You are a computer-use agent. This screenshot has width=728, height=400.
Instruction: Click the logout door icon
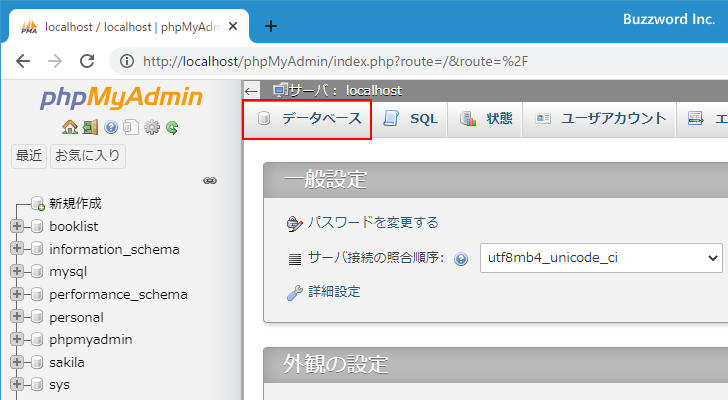[90, 127]
